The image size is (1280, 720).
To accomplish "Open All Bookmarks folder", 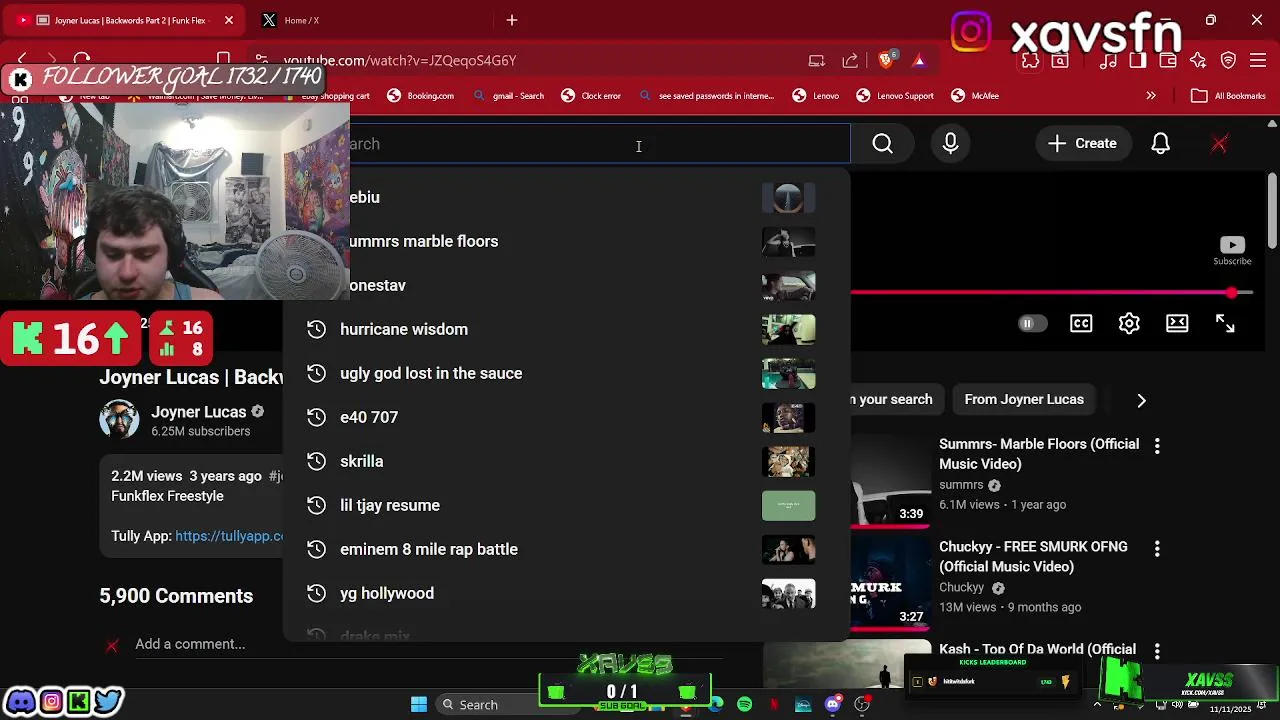I will point(1229,96).
